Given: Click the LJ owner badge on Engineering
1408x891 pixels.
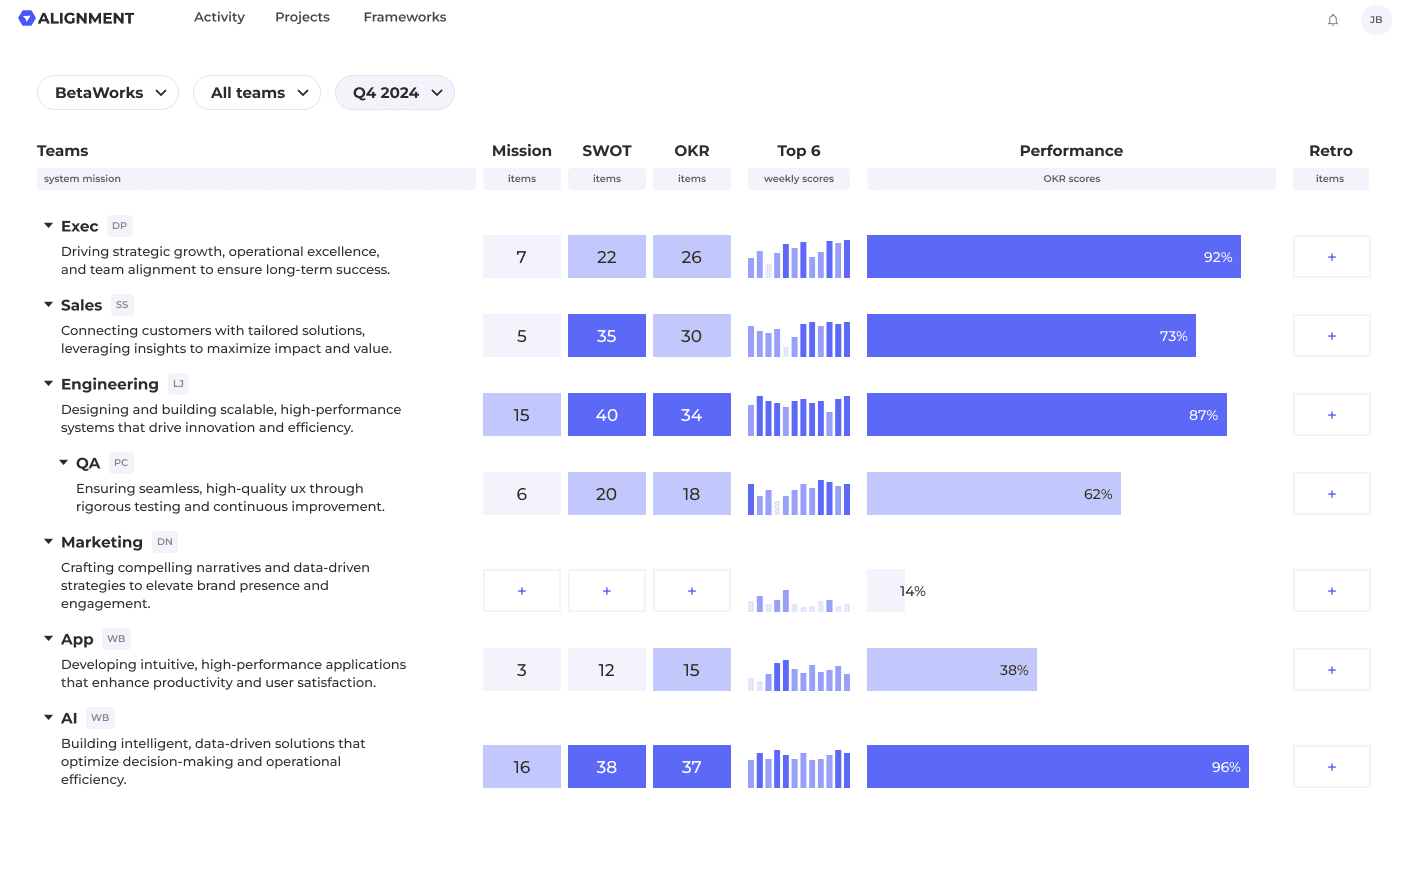Looking at the screenshot, I should pyautogui.click(x=178, y=384).
